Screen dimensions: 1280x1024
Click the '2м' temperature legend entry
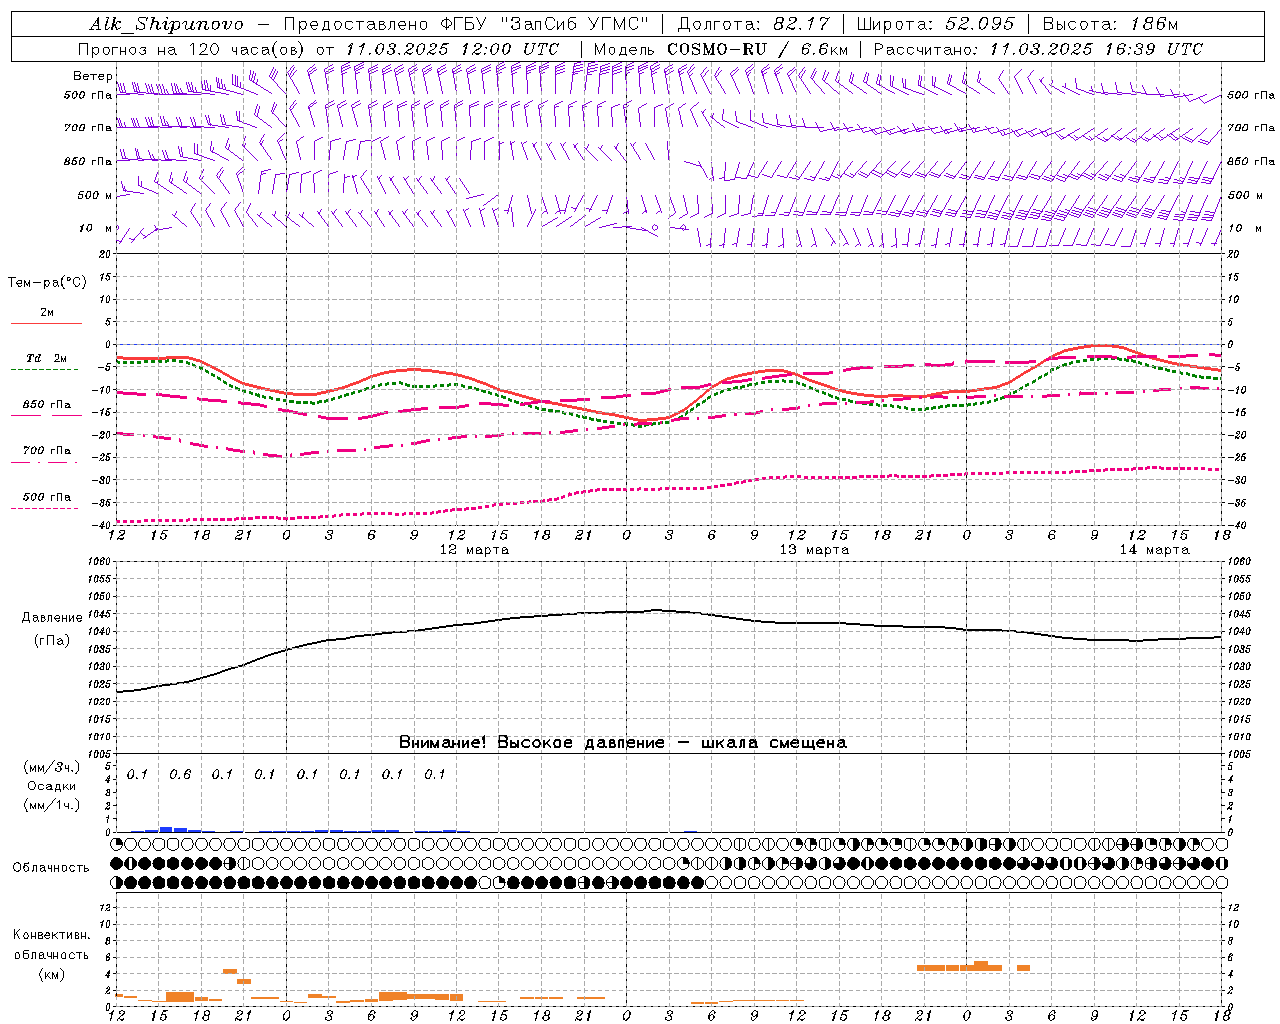[x=47, y=312]
